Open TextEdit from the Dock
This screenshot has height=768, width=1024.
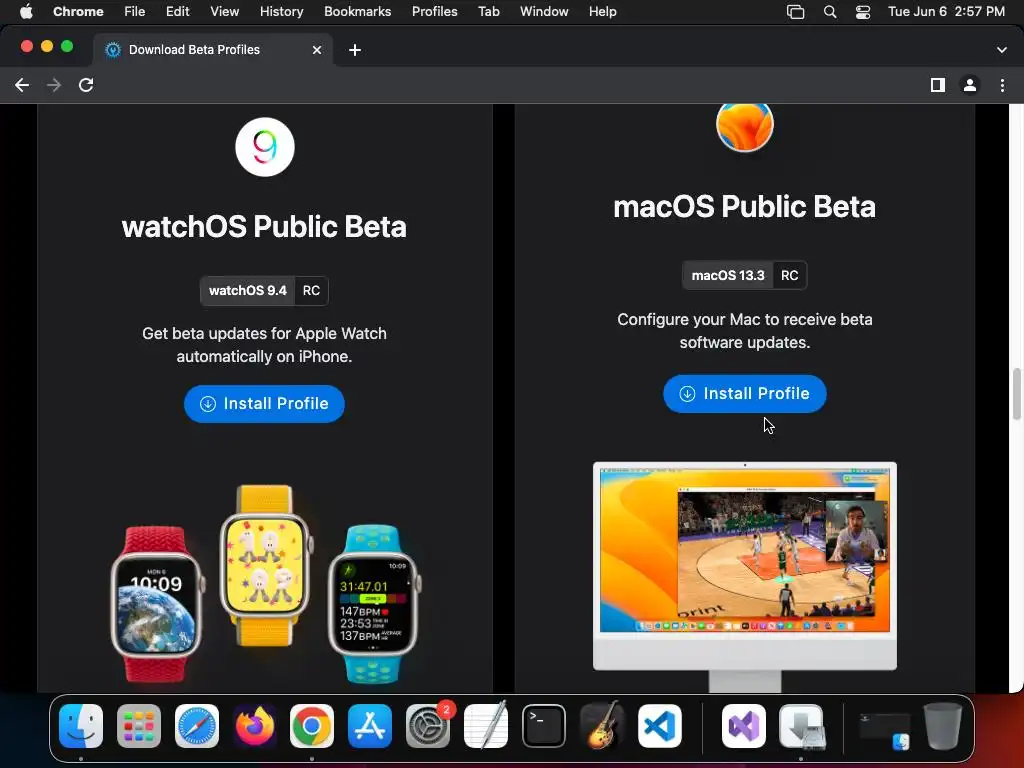485,726
